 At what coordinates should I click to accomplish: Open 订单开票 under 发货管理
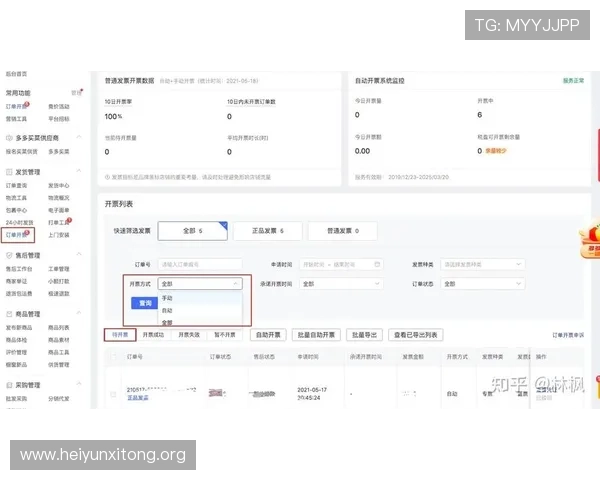pyautogui.click(x=18, y=235)
